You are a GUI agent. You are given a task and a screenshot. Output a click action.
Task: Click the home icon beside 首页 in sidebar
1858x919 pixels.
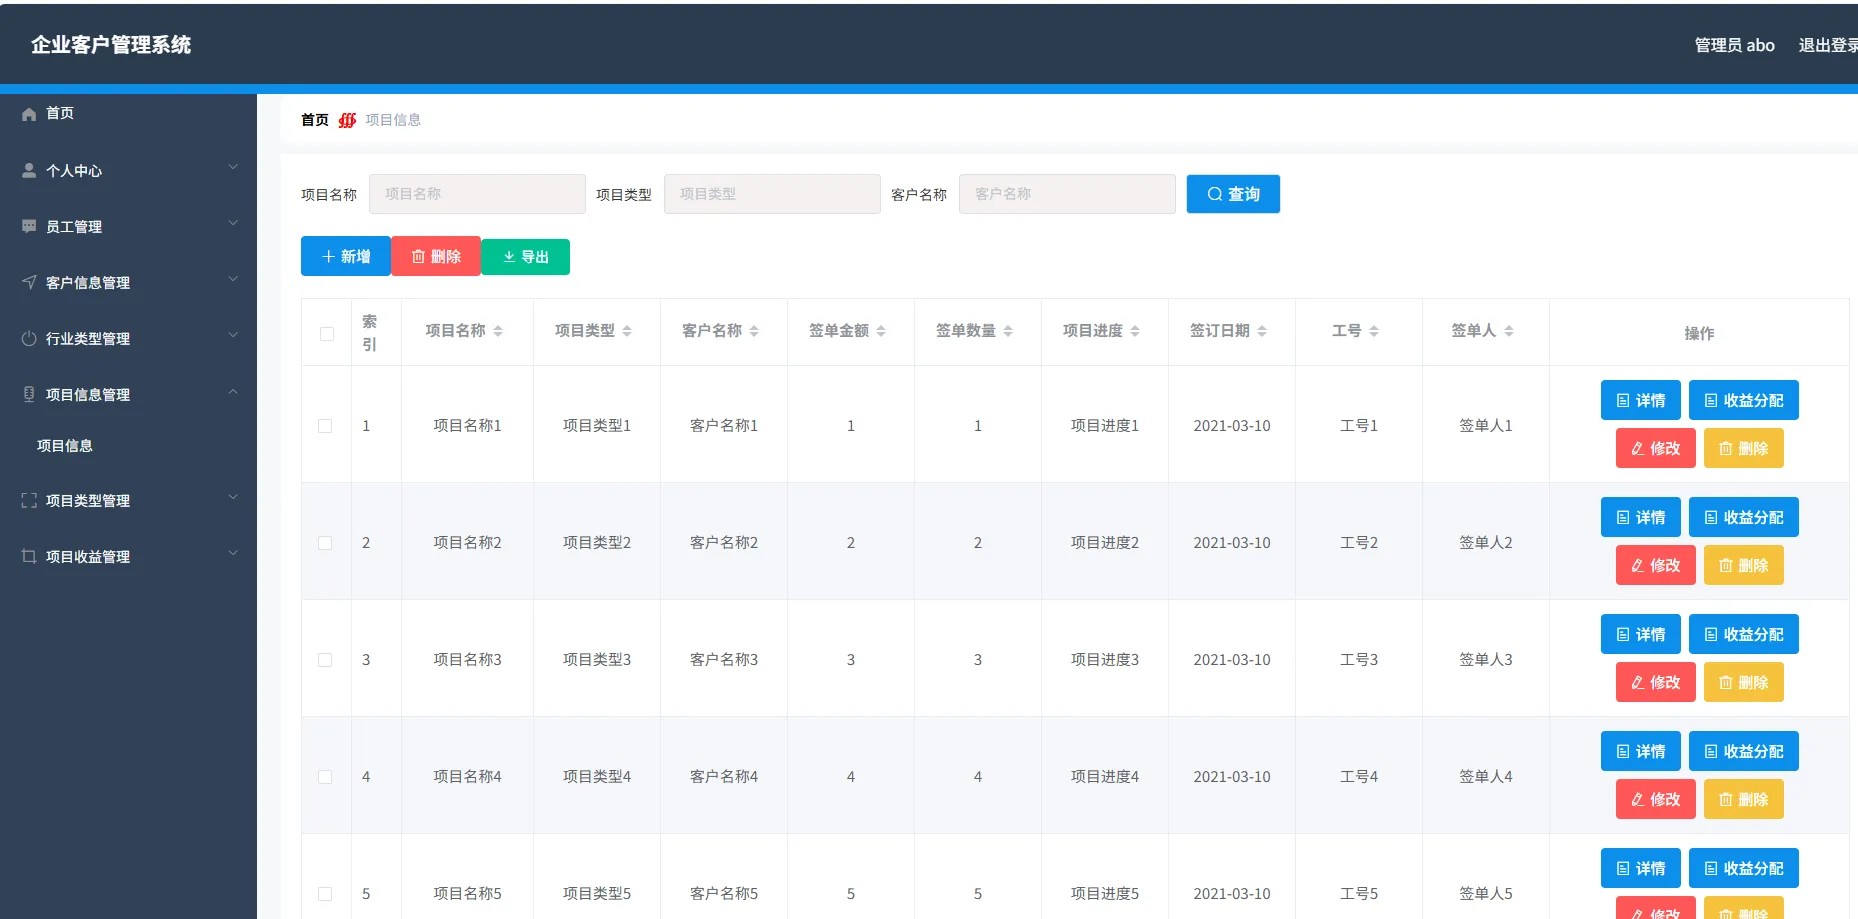pos(28,113)
